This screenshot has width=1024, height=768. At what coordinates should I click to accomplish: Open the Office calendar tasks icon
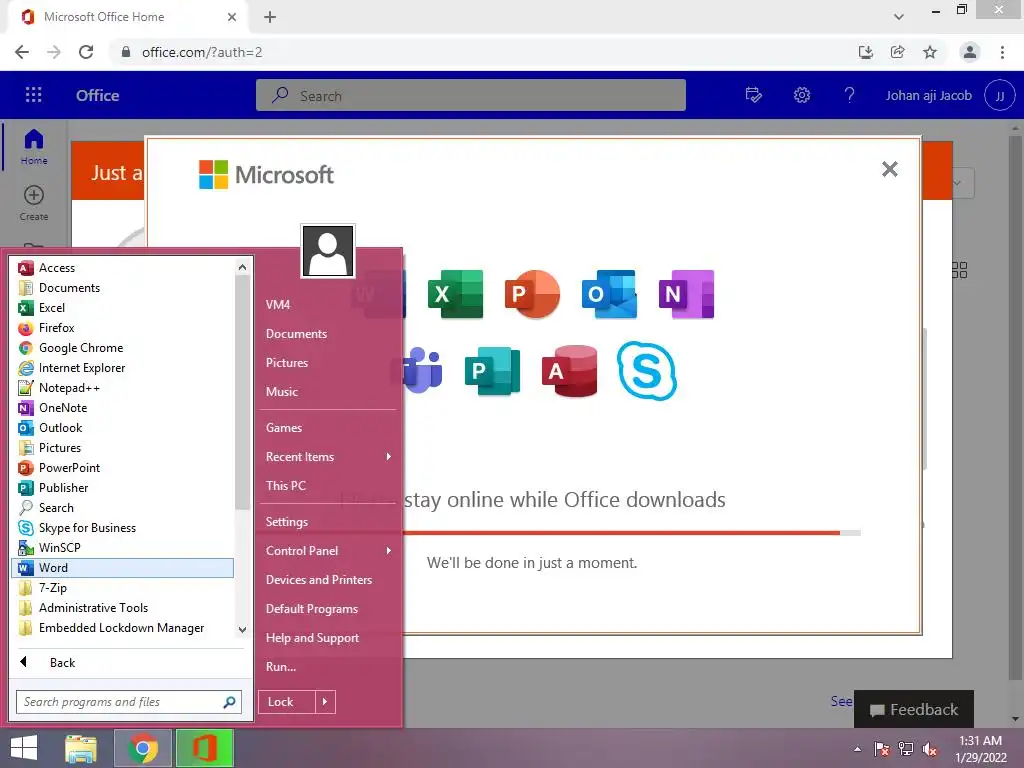(x=754, y=95)
